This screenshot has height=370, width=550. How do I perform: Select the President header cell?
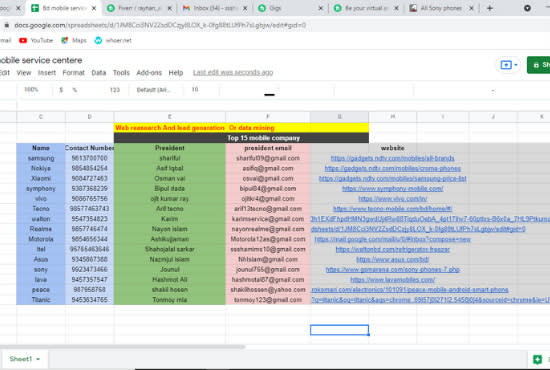click(169, 148)
